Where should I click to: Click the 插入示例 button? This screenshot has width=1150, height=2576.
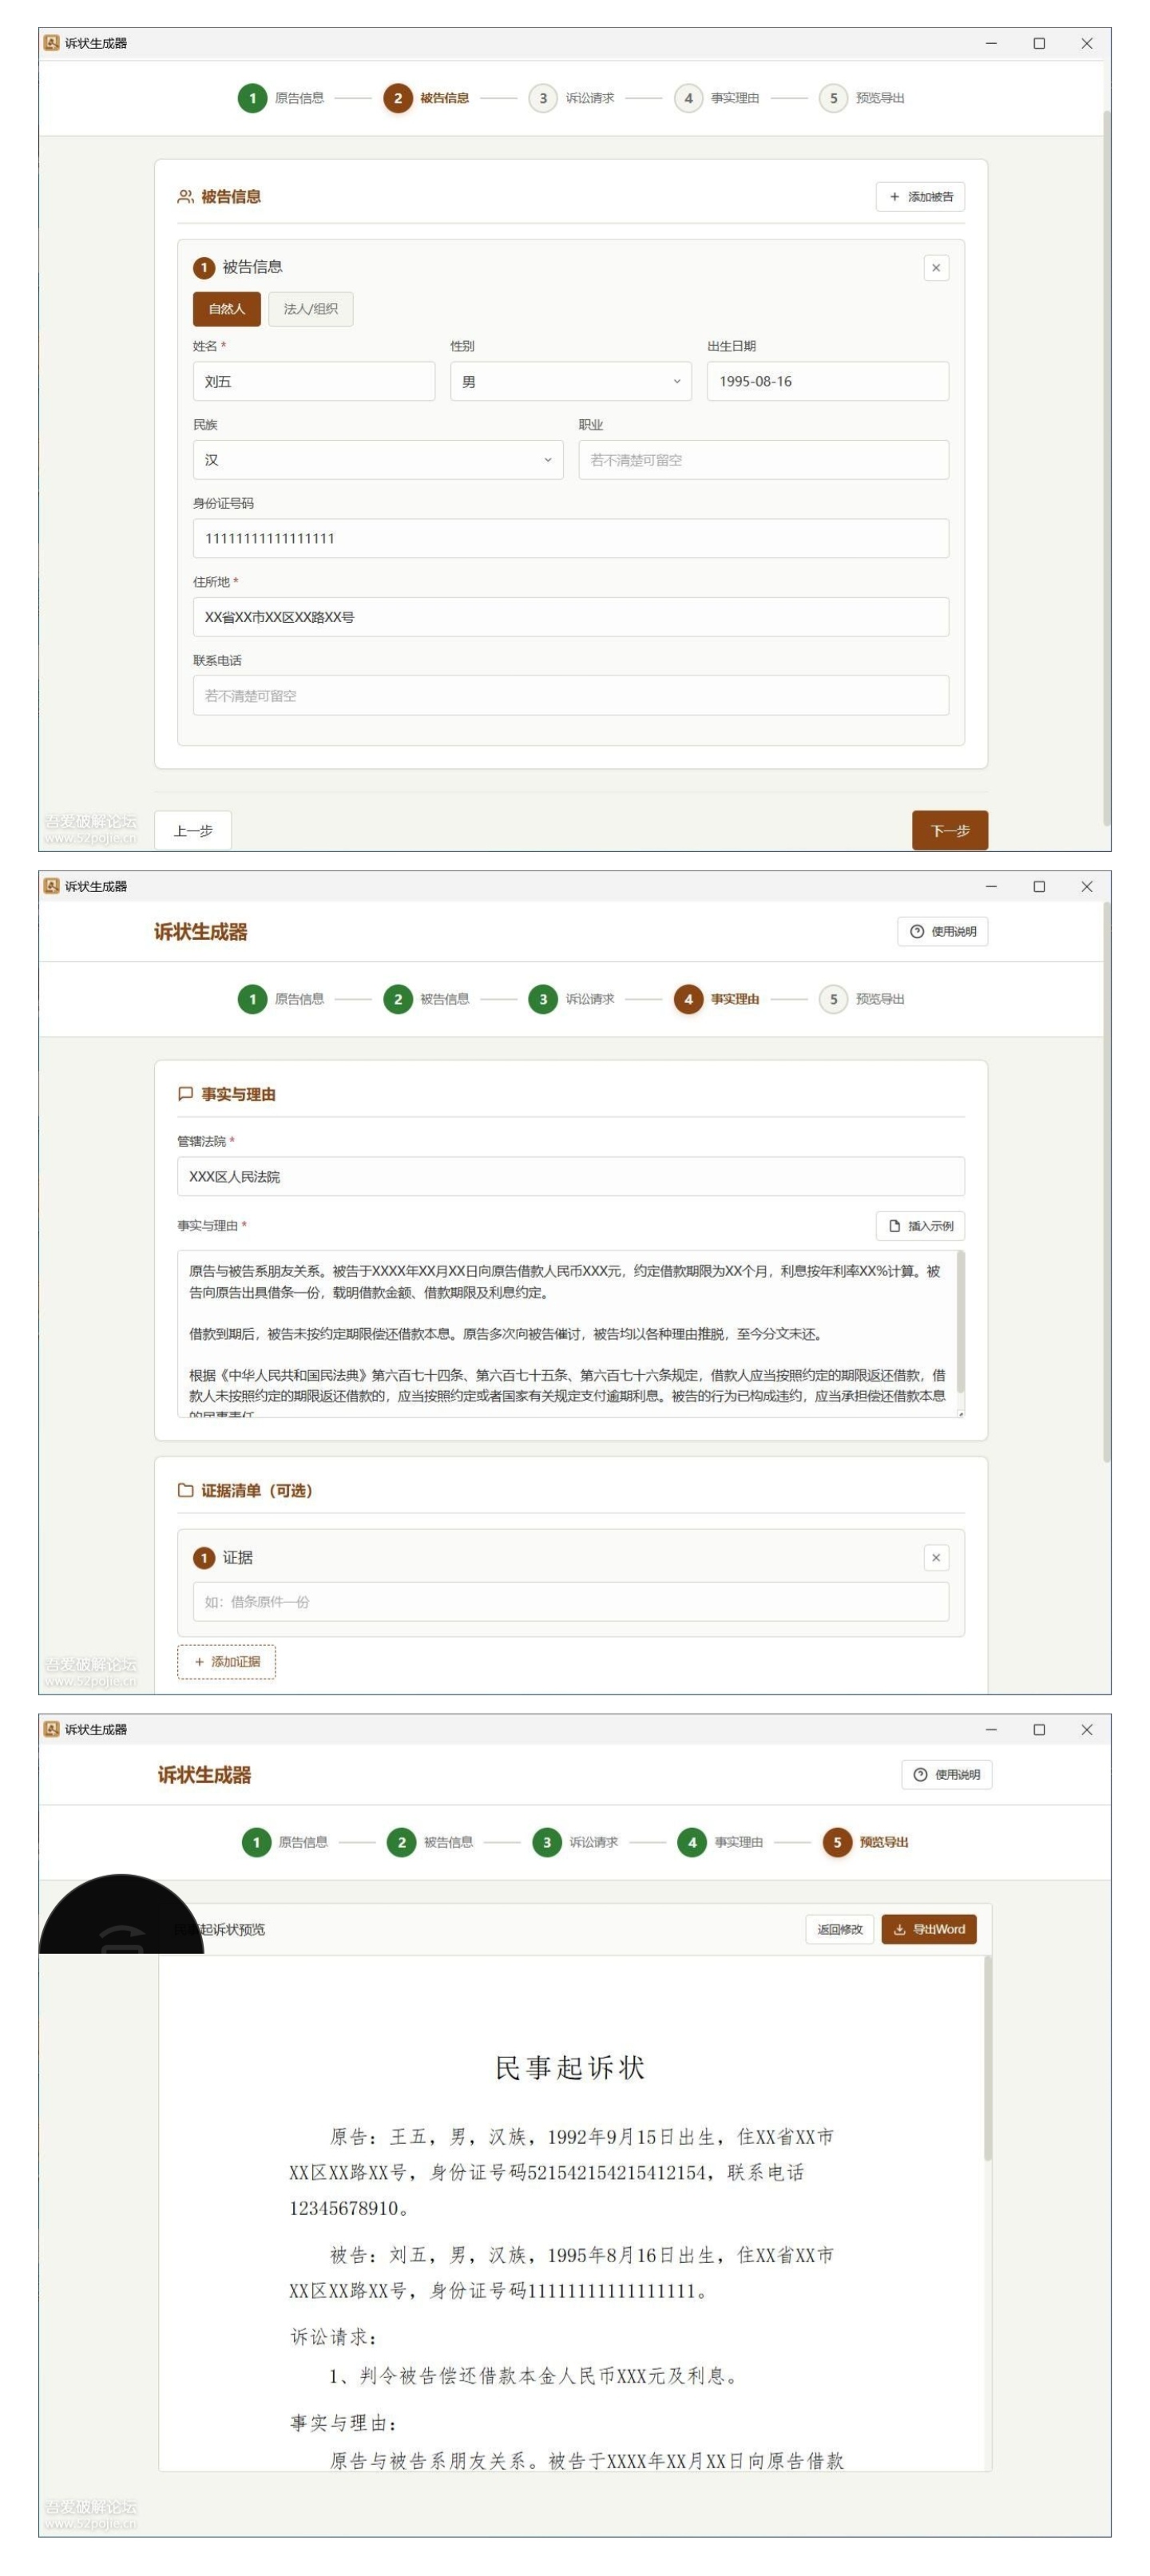pos(919,1226)
